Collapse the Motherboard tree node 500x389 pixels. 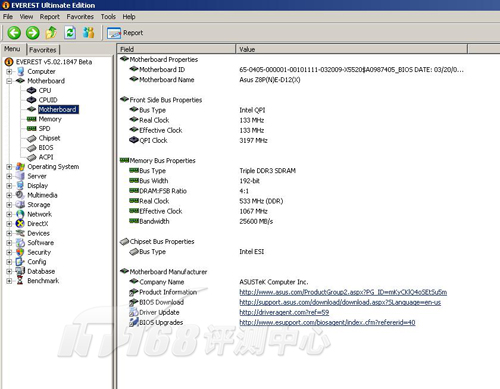coord(9,81)
